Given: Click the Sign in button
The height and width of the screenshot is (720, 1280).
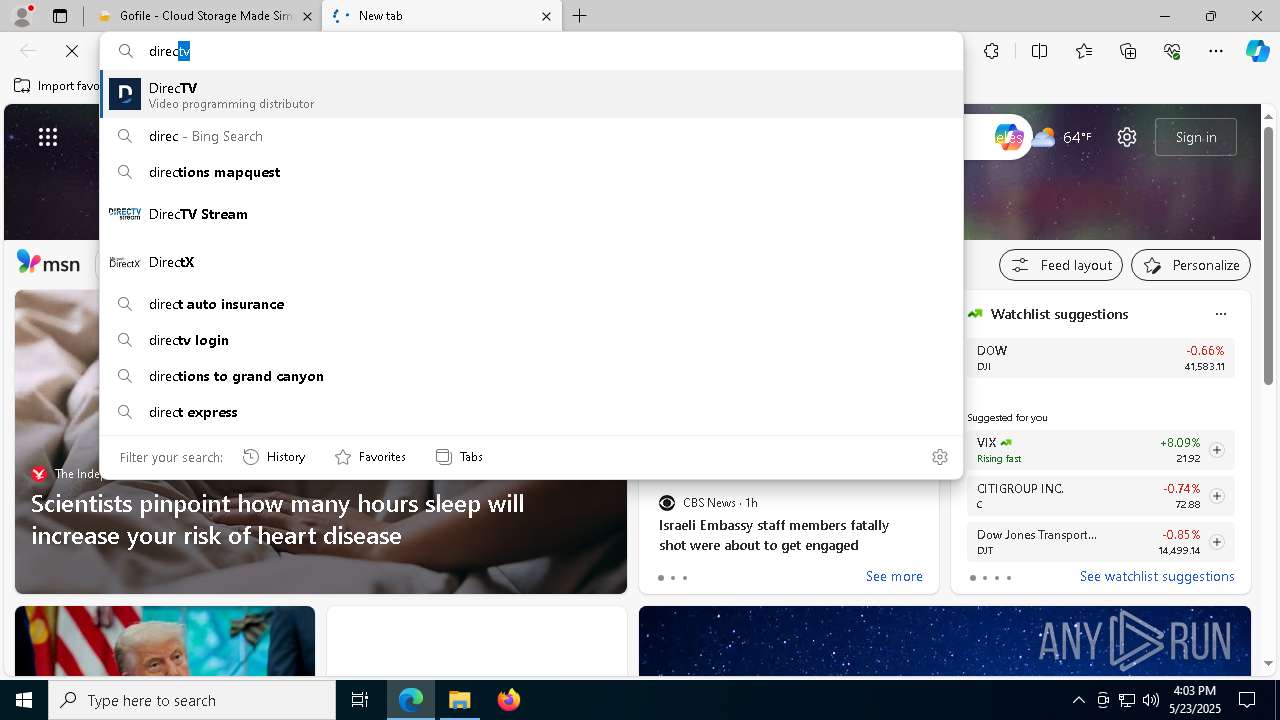Looking at the screenshot, I should (1196, 137).
